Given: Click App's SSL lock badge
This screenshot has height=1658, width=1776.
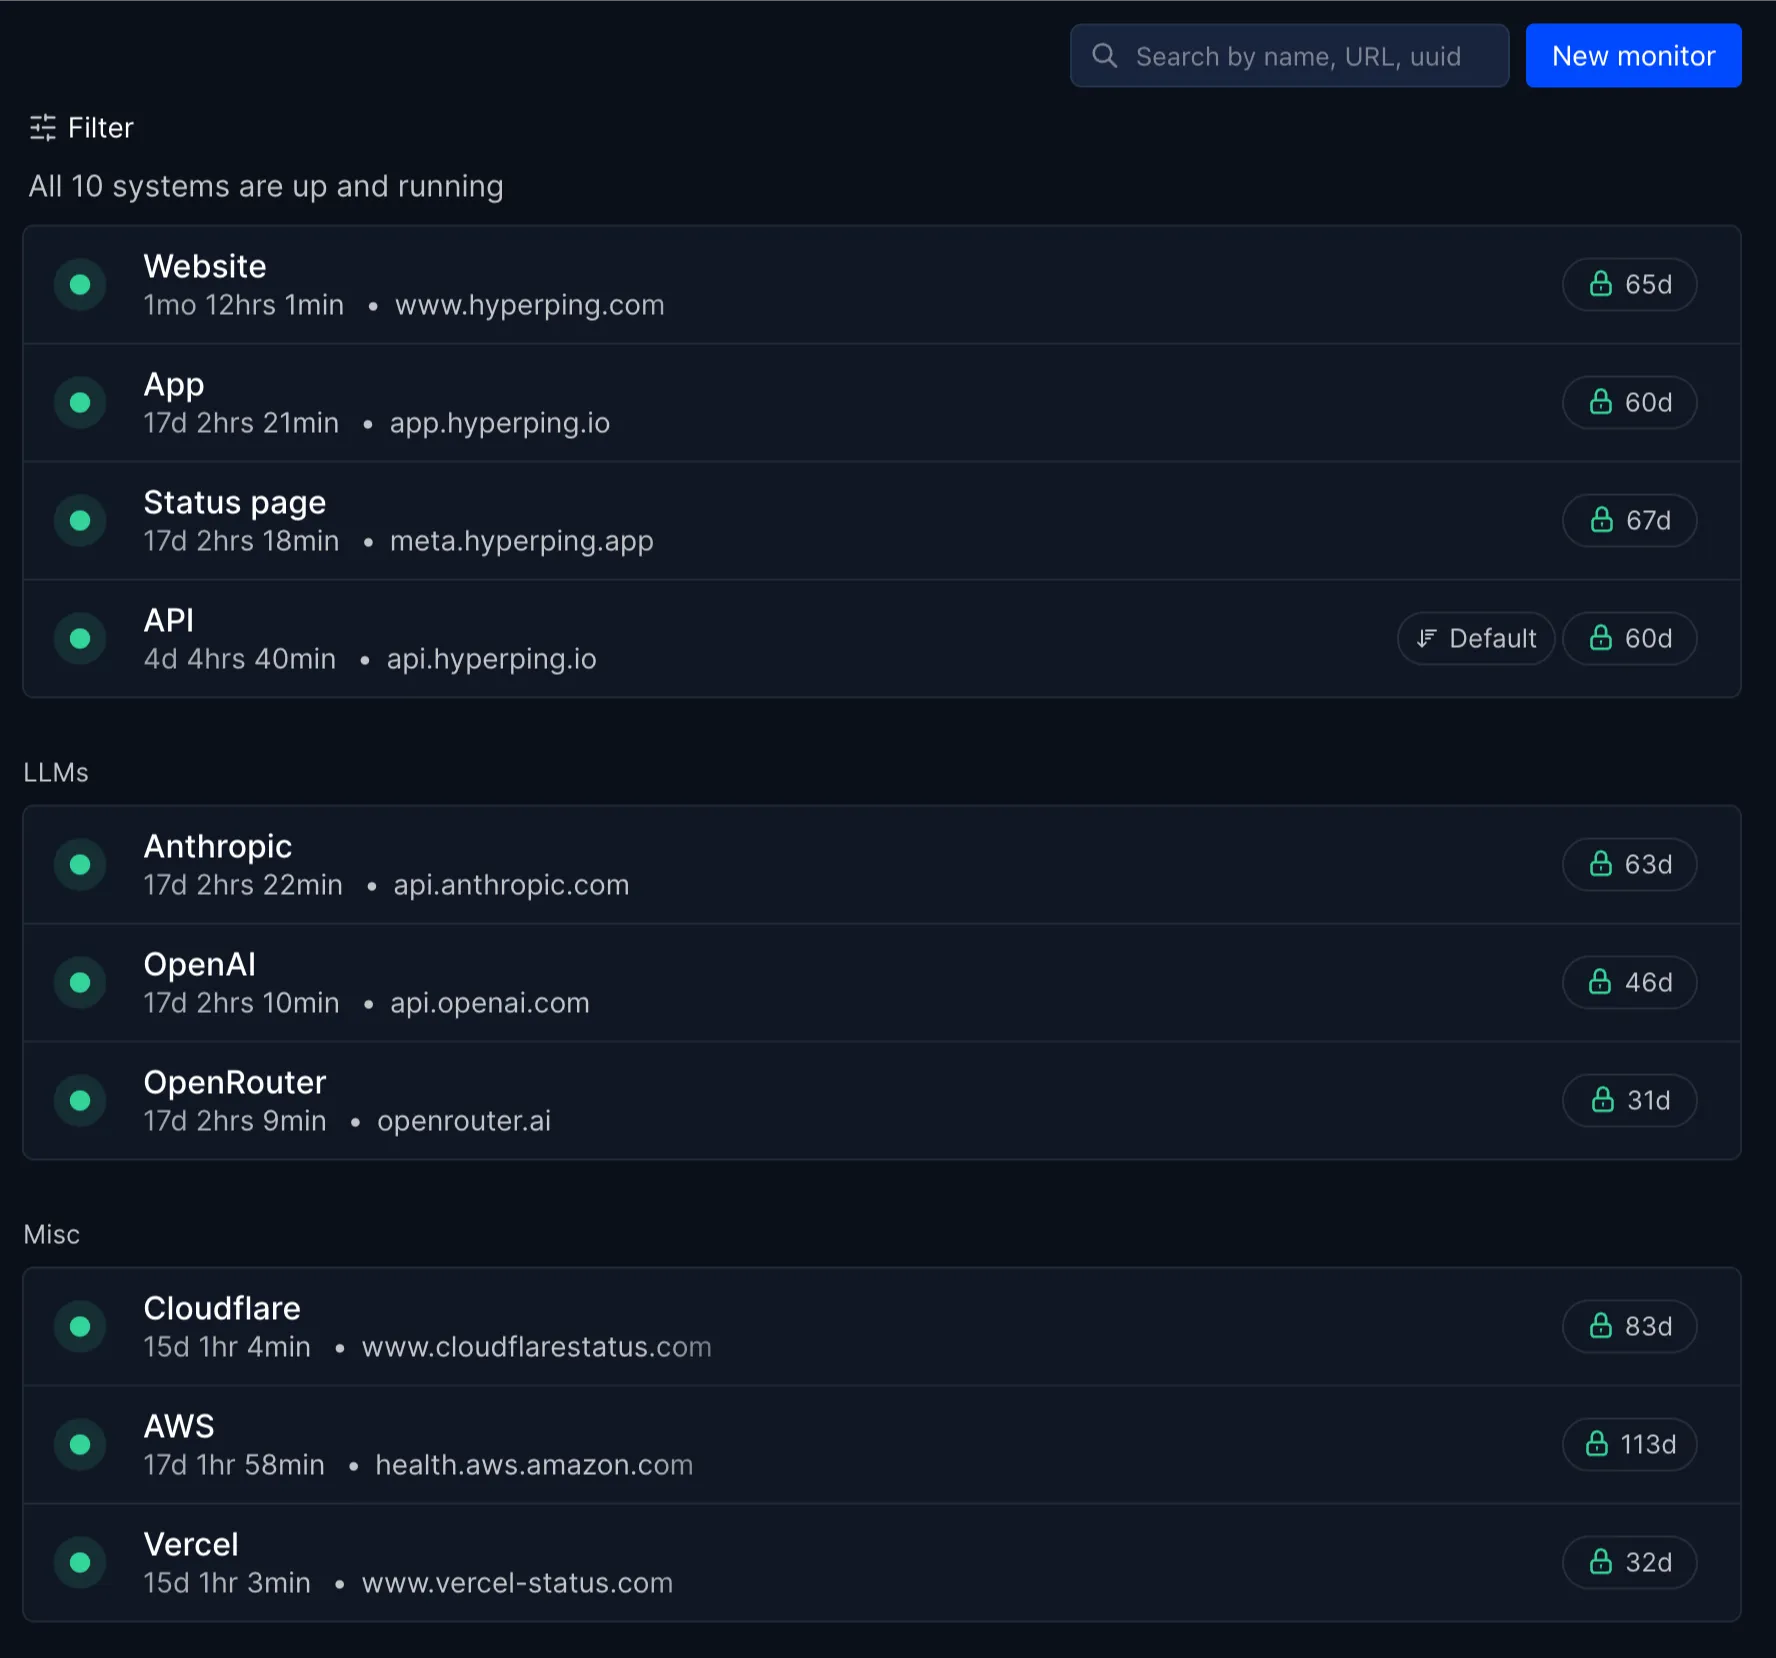Looking at the screenshot, I should pos(1629,403).
